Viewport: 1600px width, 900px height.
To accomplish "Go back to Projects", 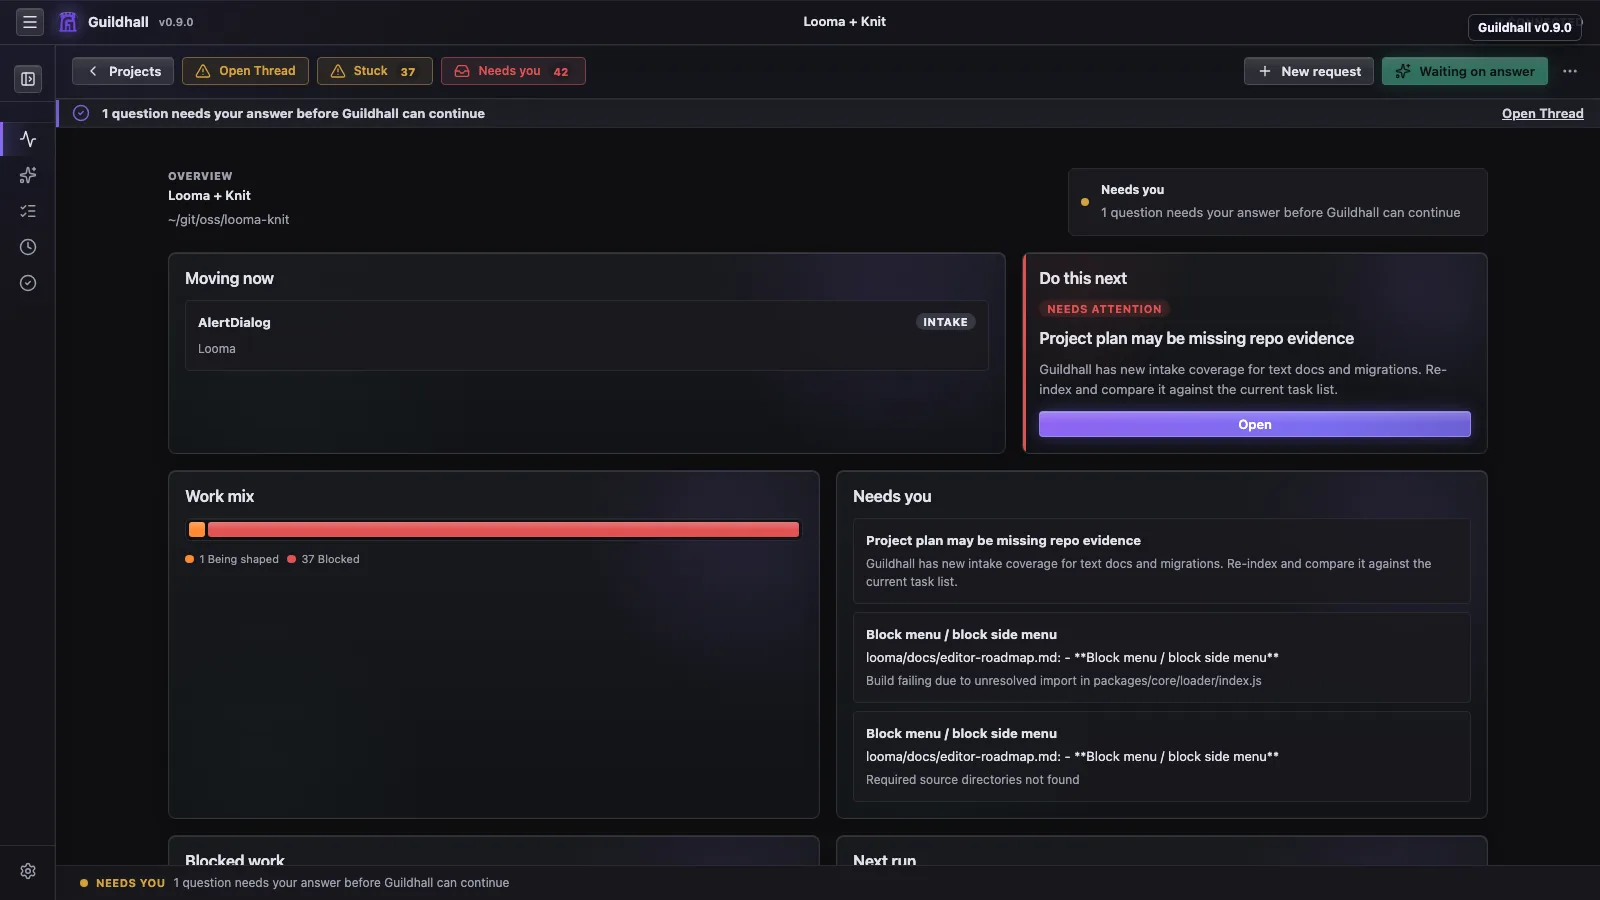I will click(x=123, y=71).
